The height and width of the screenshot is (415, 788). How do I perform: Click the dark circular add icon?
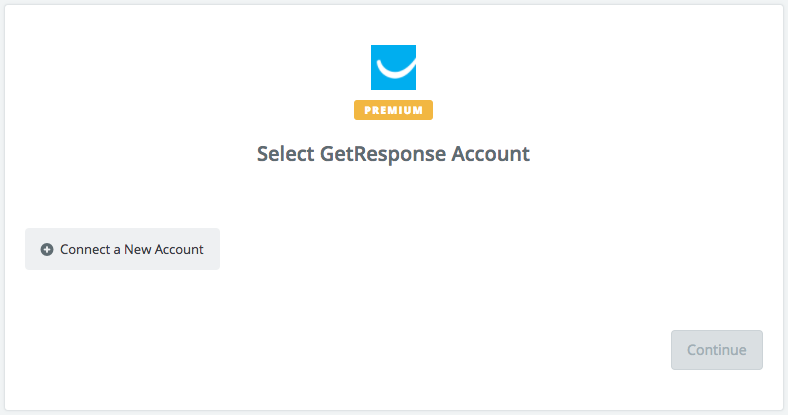[x=47, y=249]
